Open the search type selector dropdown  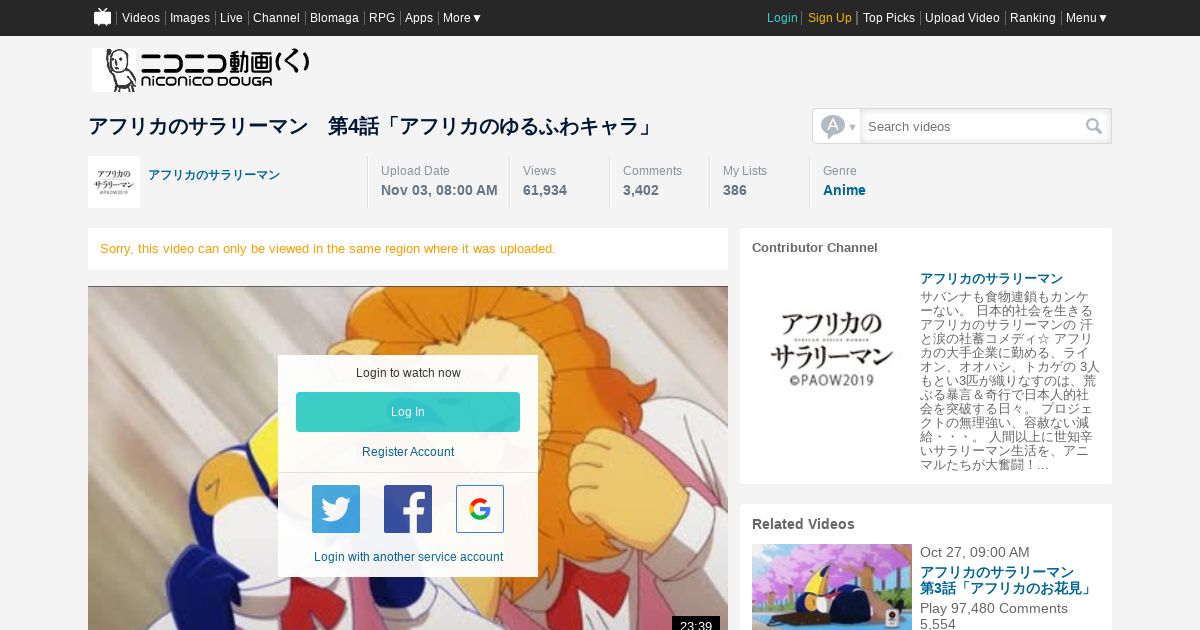point(838,126)
